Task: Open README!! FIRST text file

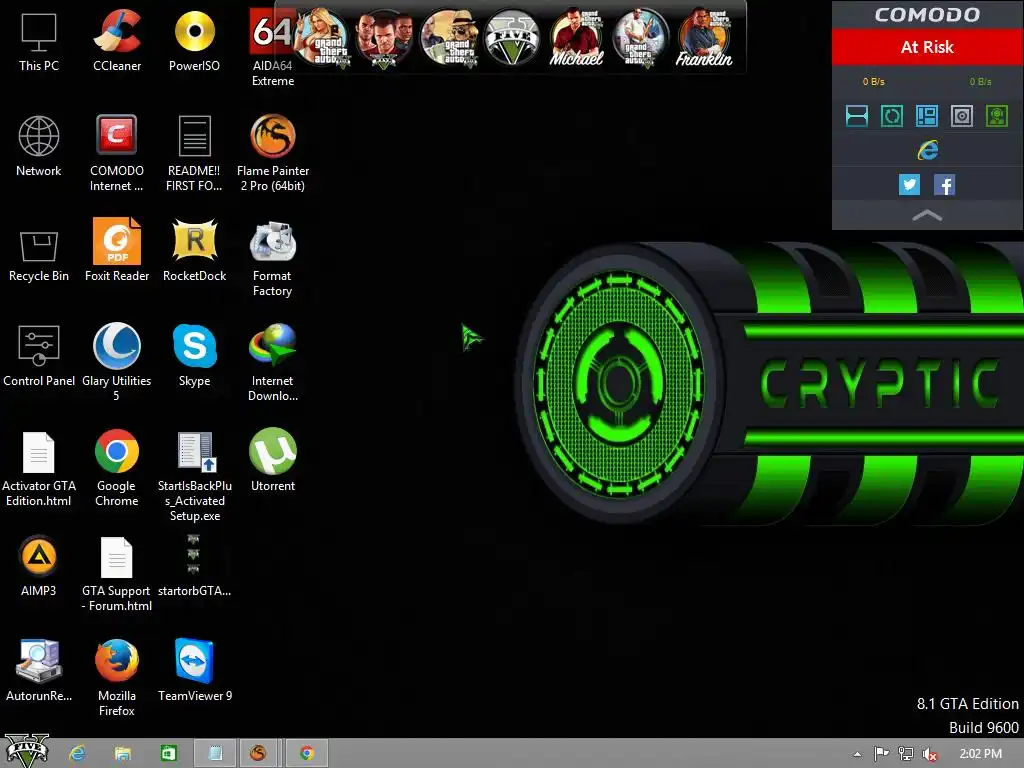Action: pyautogui.click(x=194, y=154)
